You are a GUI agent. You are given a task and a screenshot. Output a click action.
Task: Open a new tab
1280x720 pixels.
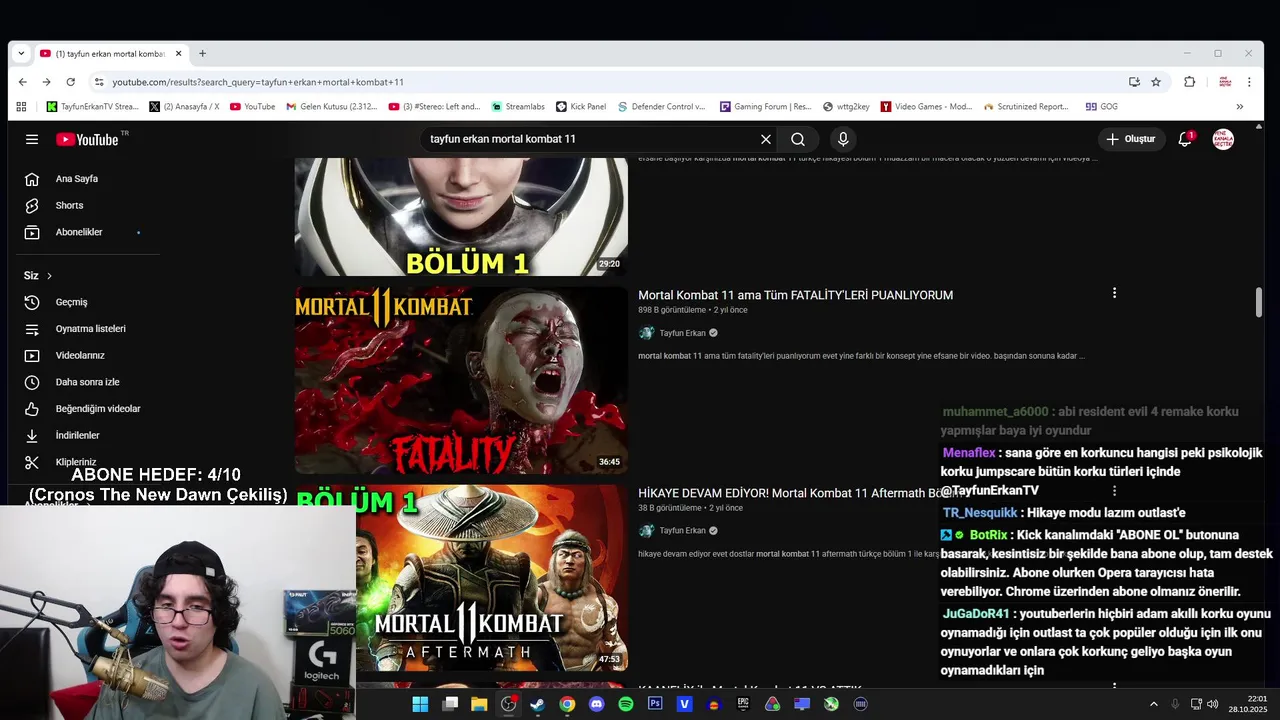click(x=202, y=53)
